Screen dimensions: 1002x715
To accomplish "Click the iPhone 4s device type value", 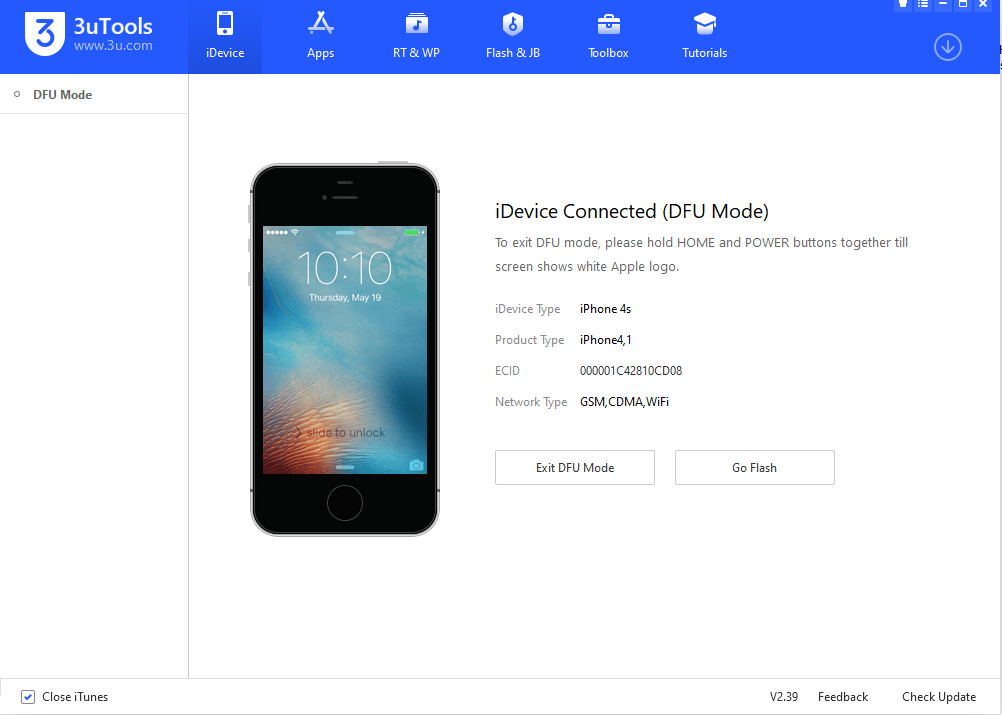I will pyautogui.click(x=605, y=309).
